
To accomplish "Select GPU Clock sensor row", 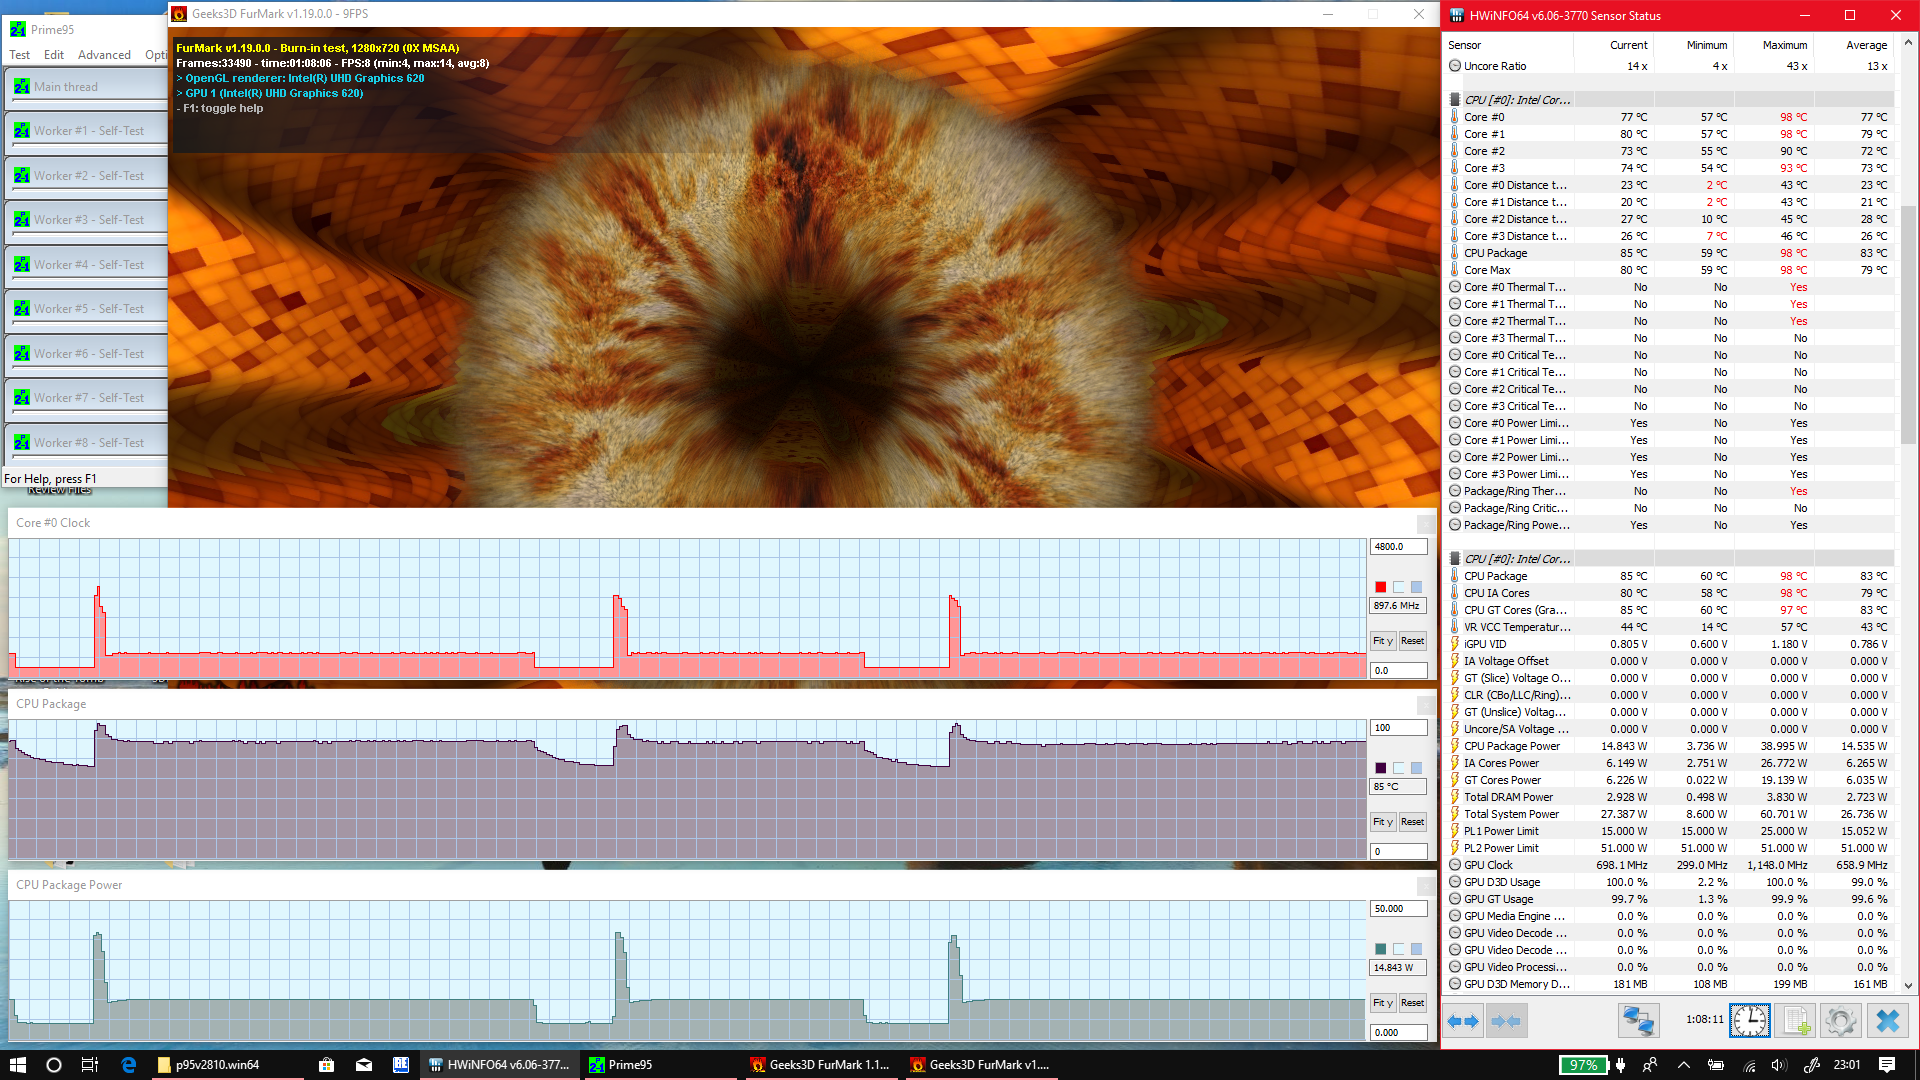I will click(x=1669, y=865).
